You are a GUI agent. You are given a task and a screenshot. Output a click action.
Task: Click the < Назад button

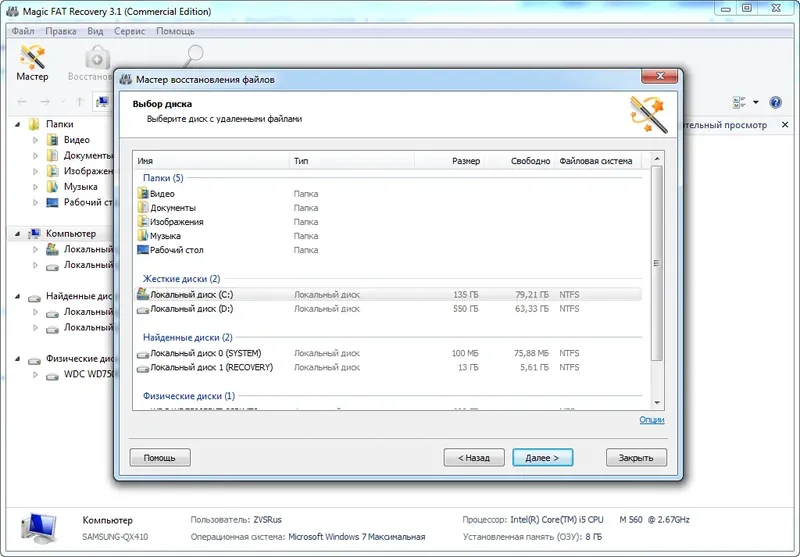[x=474, y=458]
